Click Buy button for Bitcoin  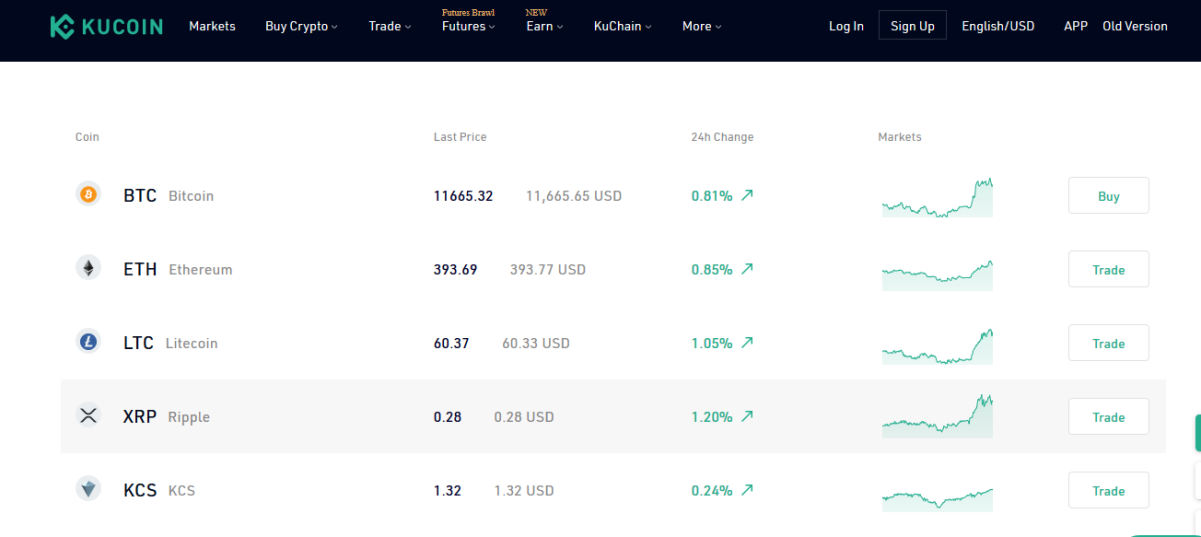point(1109,196)
